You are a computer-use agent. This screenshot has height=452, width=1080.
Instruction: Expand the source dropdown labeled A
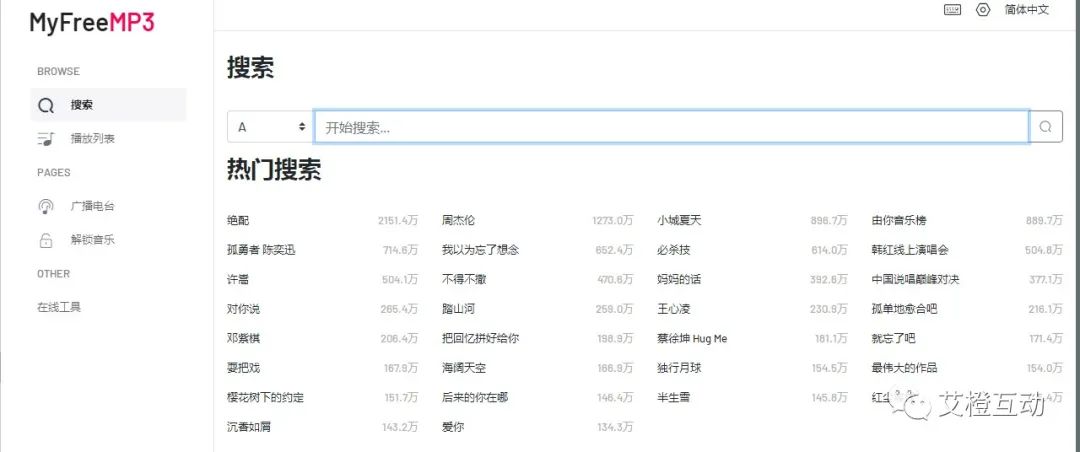click(x=271, y=127)
